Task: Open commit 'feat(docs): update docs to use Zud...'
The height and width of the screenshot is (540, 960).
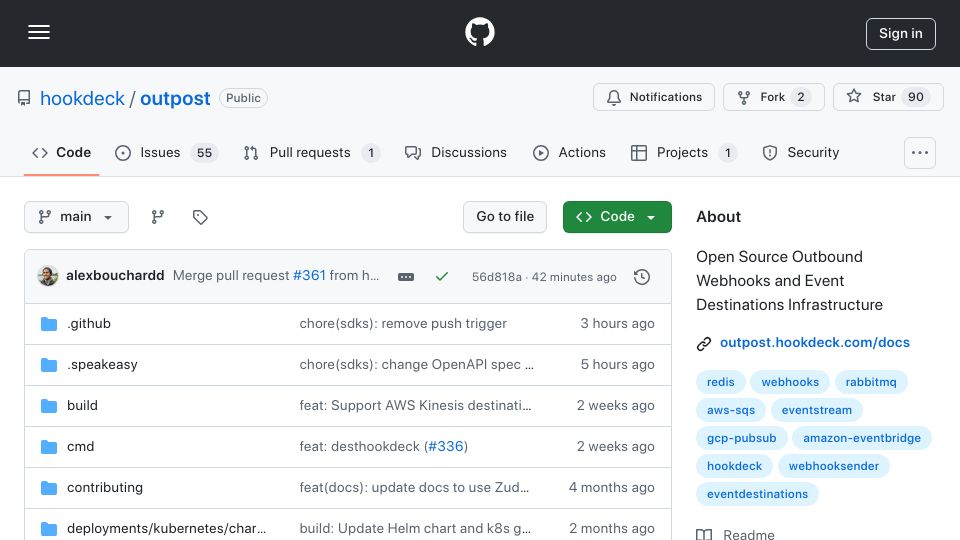Action: click(x=414, y=487)
